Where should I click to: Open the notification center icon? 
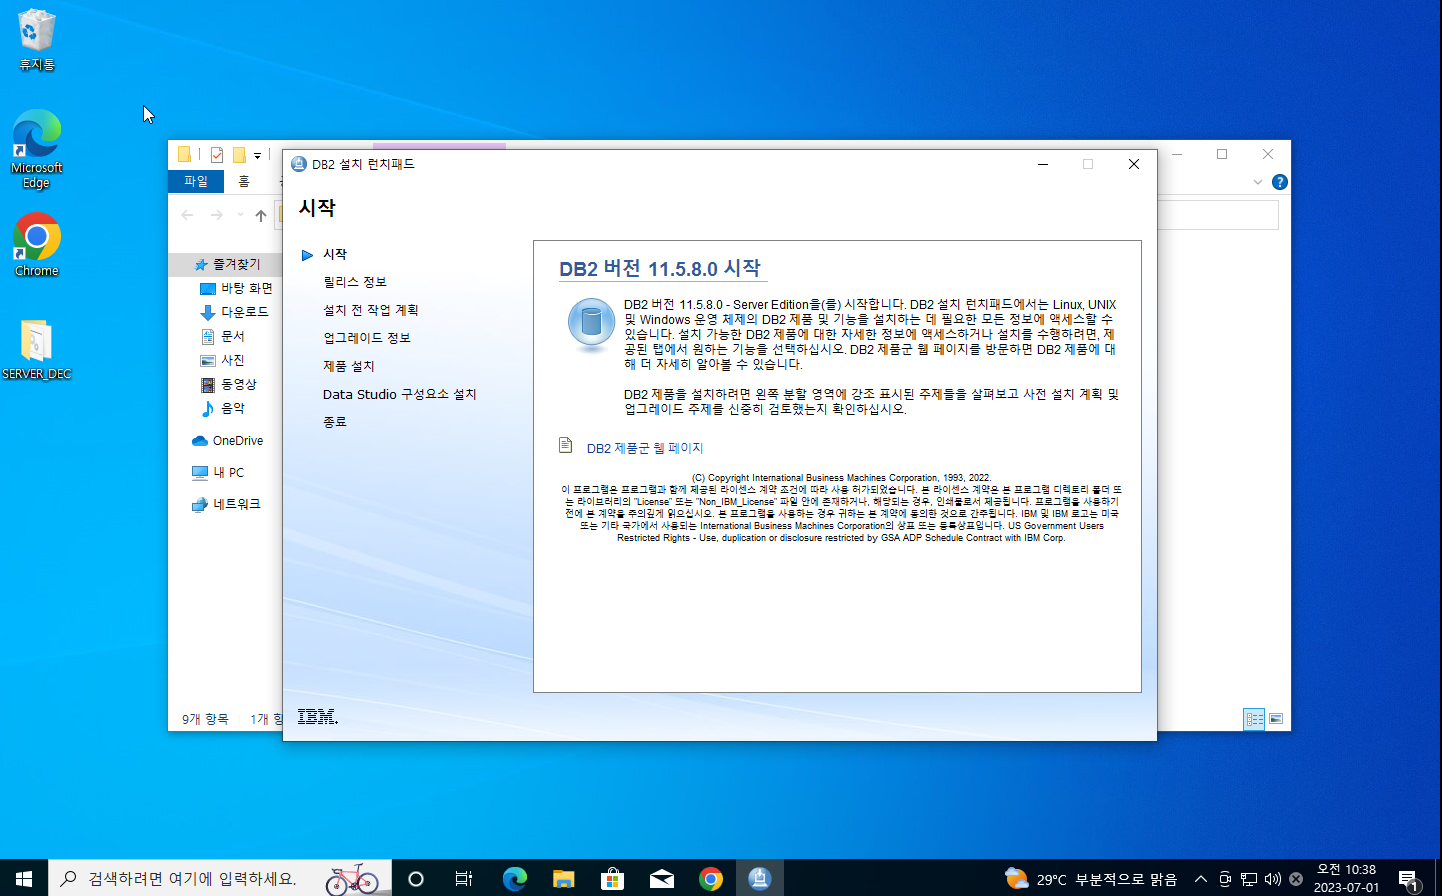[1409, 879]
